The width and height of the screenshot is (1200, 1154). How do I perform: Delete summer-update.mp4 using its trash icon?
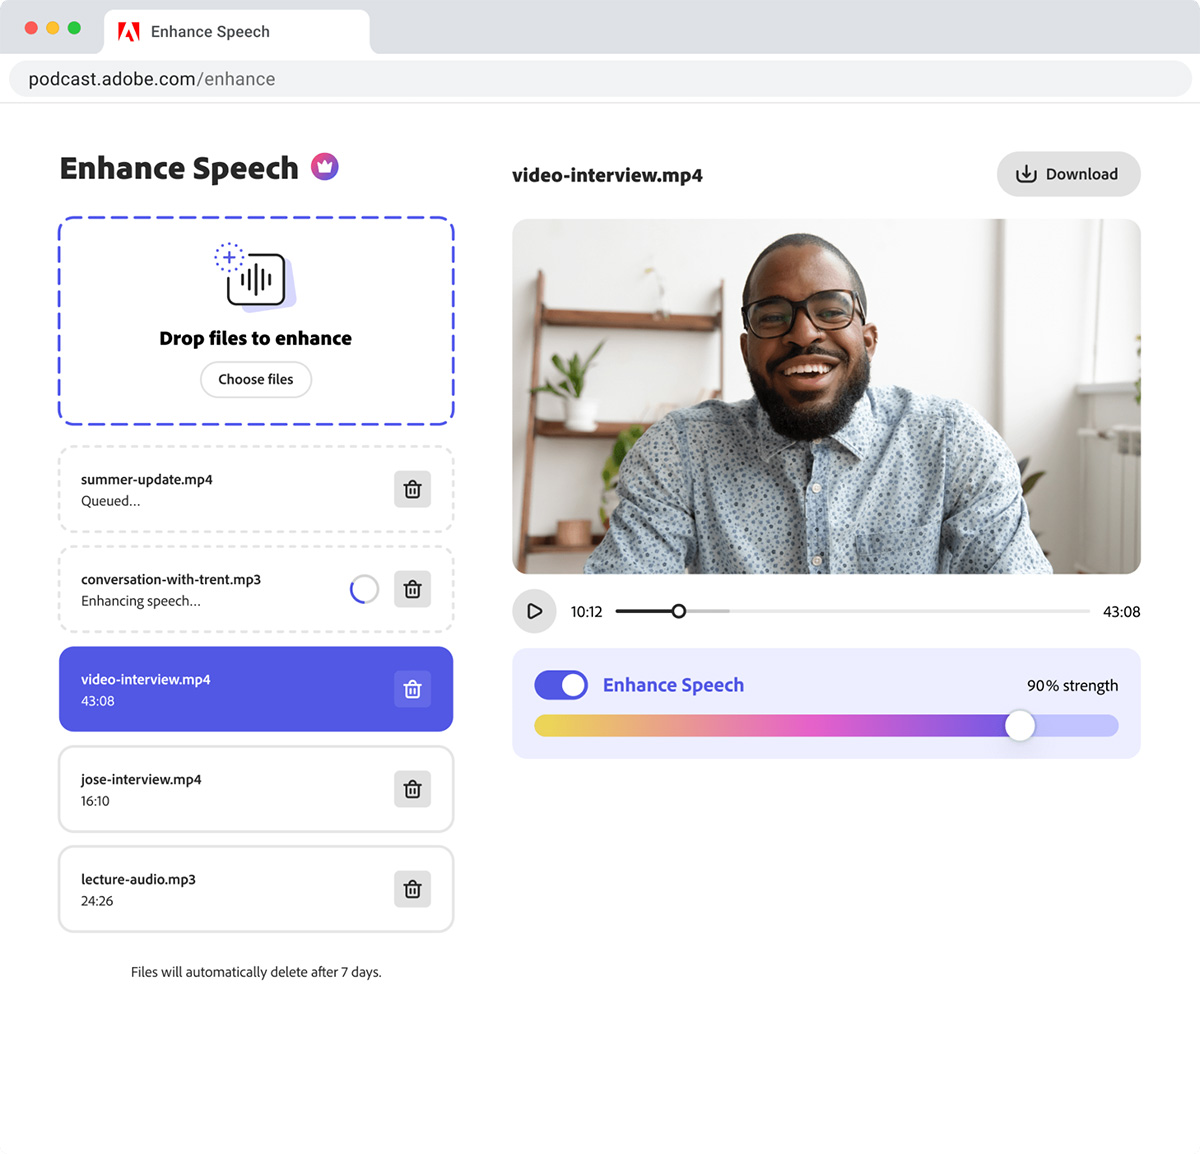click(x=412, y=489)
